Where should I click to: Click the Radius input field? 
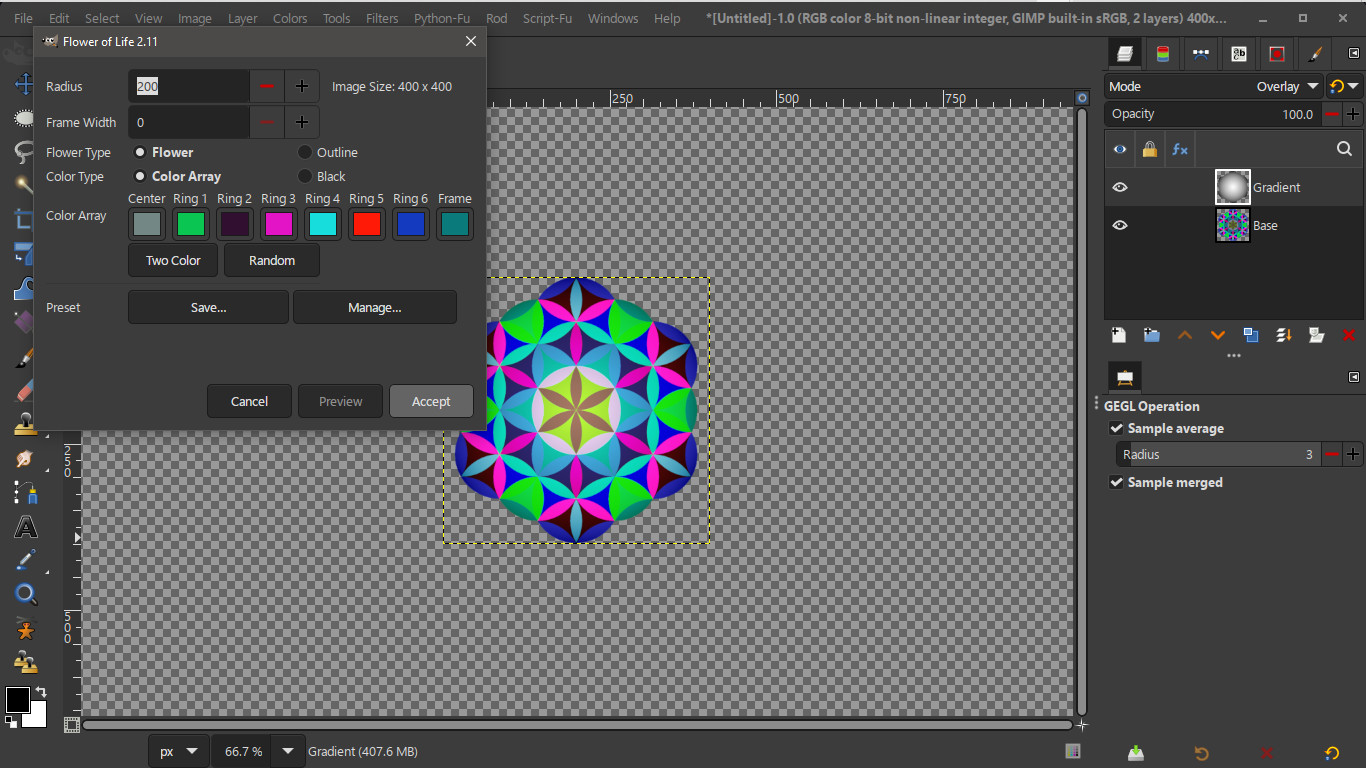click(x=189, y=87)
